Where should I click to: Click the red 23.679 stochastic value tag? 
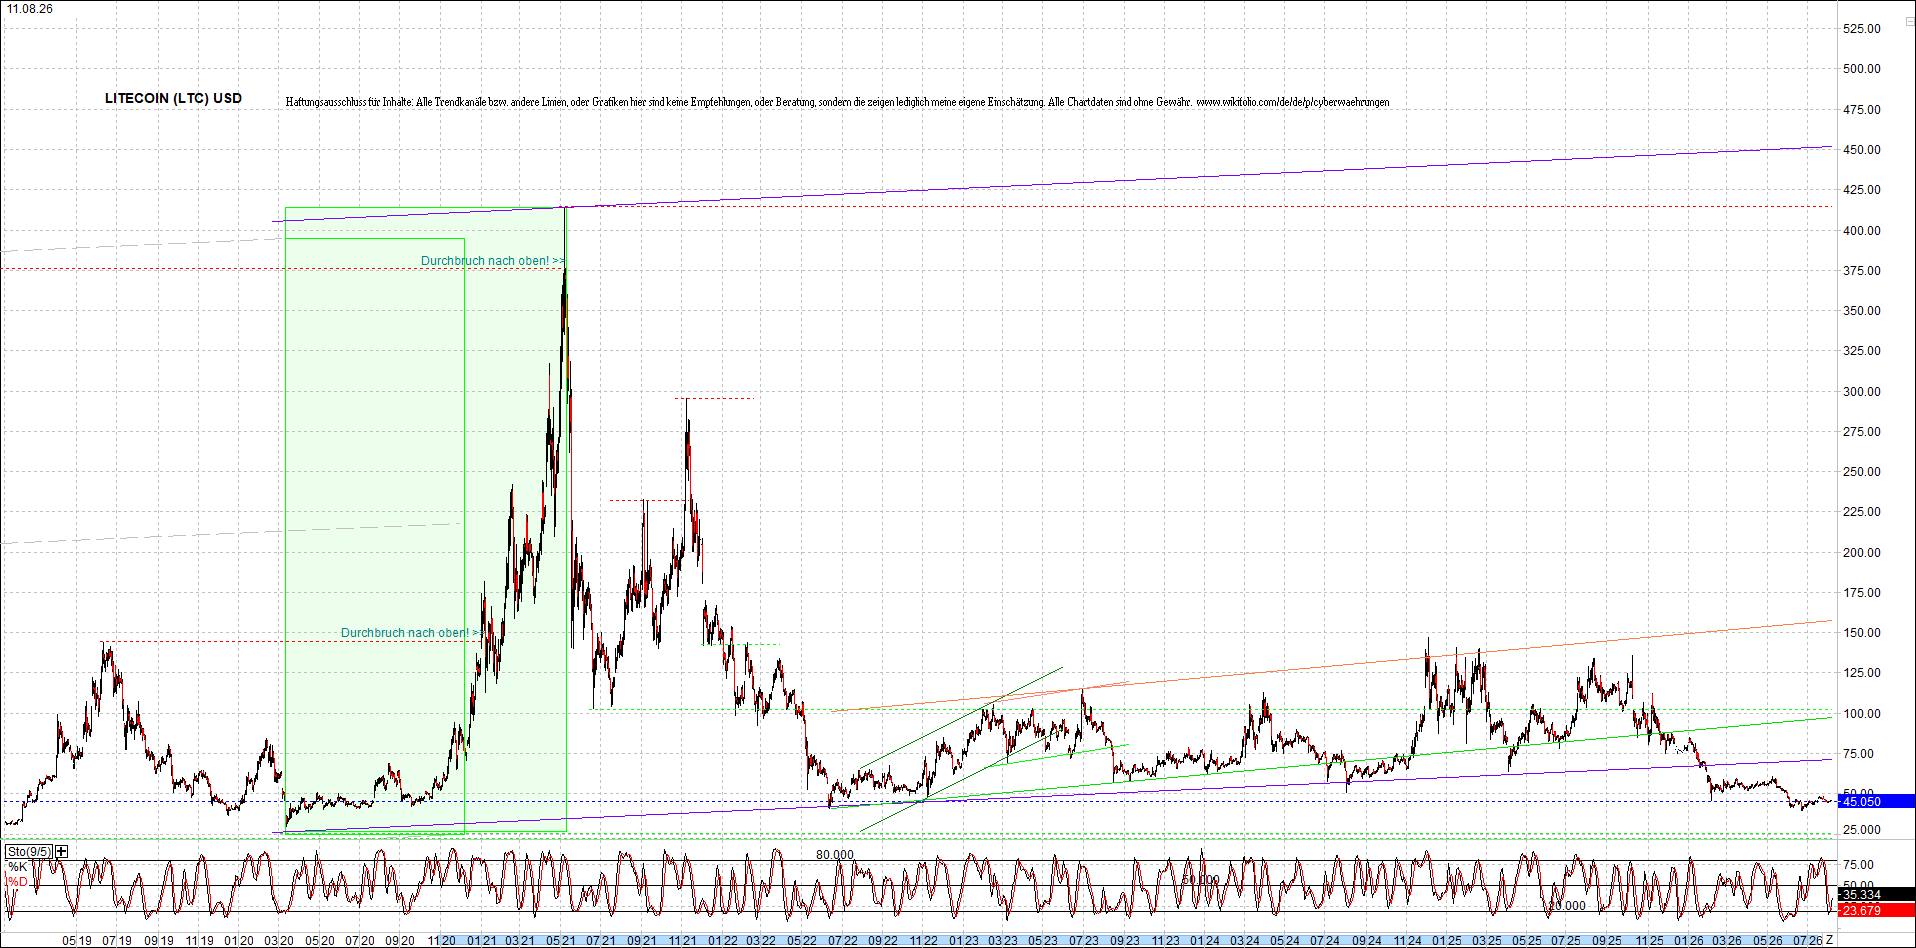point(1876,910)
